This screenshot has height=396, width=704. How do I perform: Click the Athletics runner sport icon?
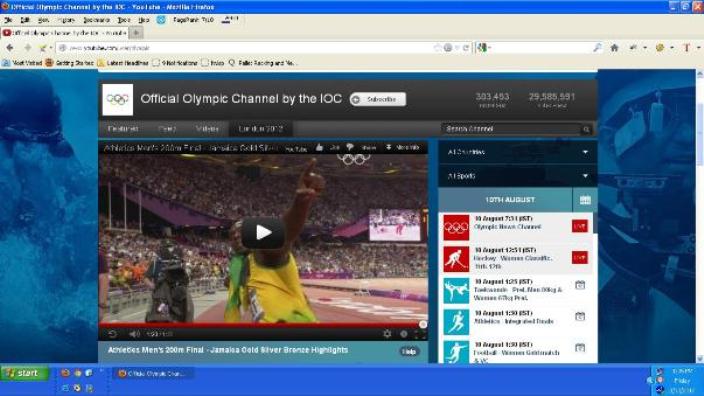(x=456, y=321)
